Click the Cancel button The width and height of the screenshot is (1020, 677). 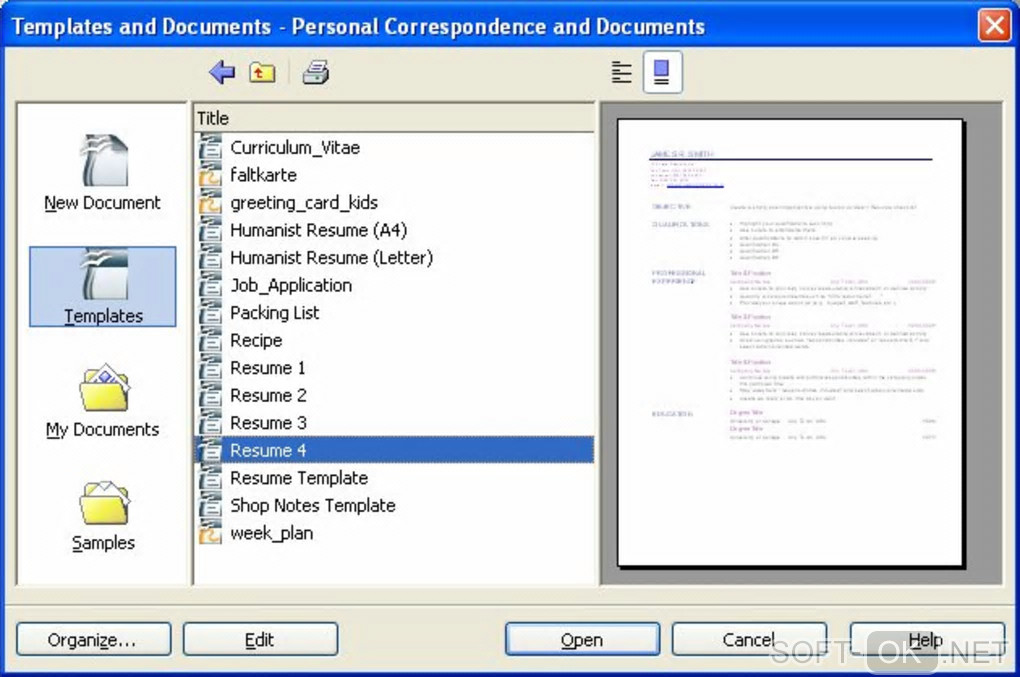click(749, 640)
